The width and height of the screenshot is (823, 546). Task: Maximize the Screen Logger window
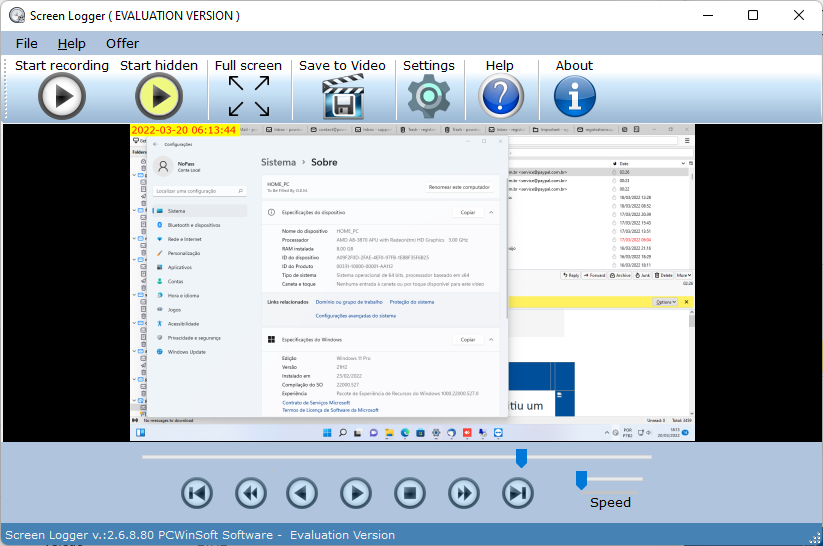tap(753, 15)
